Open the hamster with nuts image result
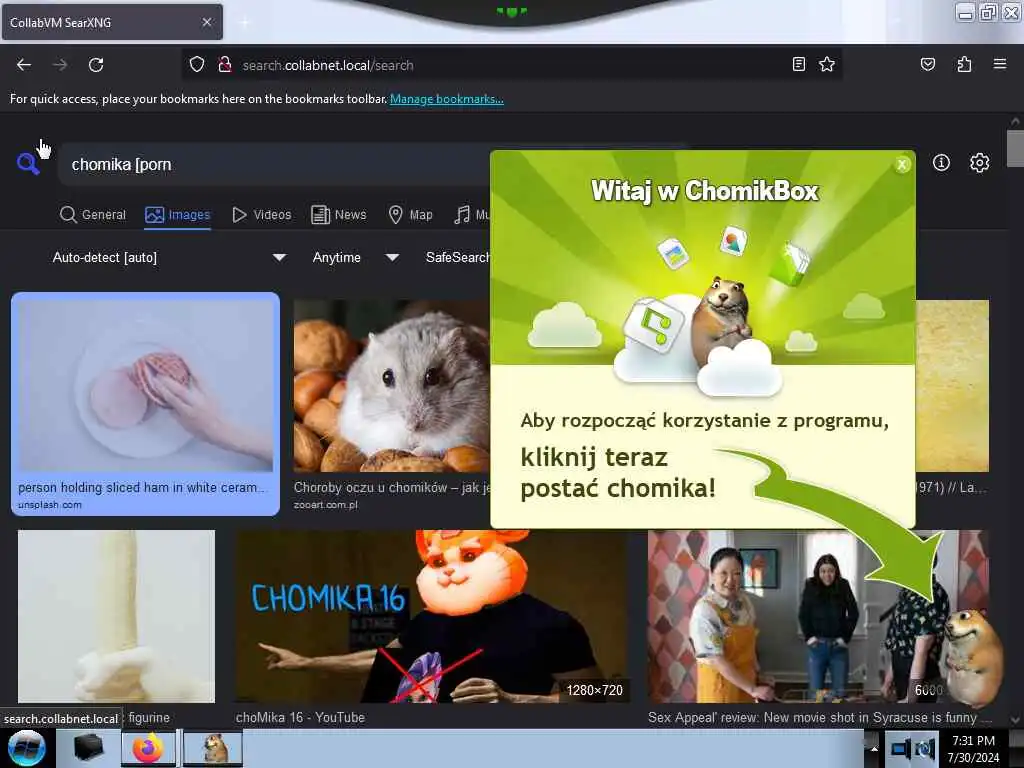1024x768 pixels. (x=391, y=385)
